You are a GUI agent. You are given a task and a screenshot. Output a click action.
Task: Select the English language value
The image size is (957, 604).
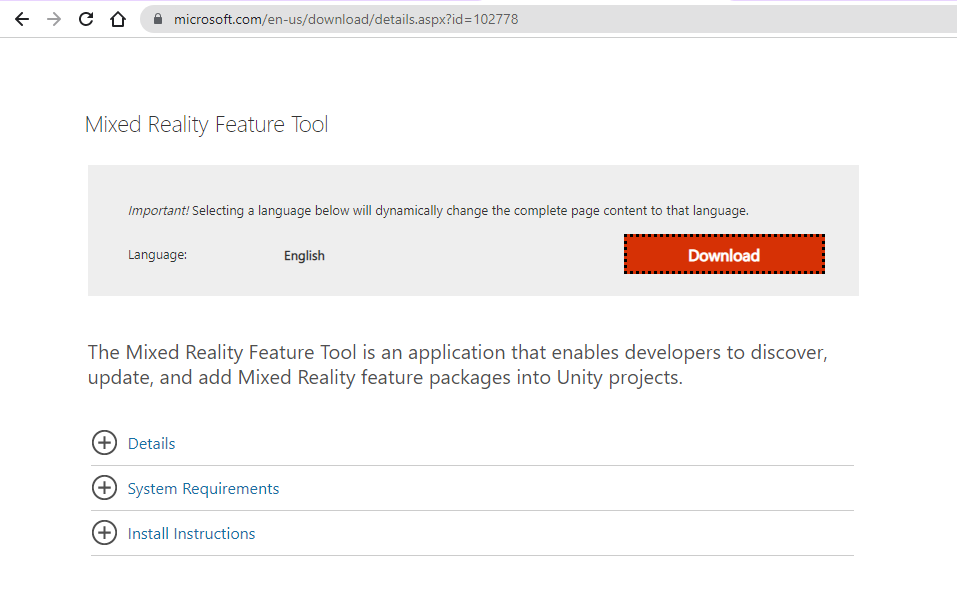(x=304, y=256)
